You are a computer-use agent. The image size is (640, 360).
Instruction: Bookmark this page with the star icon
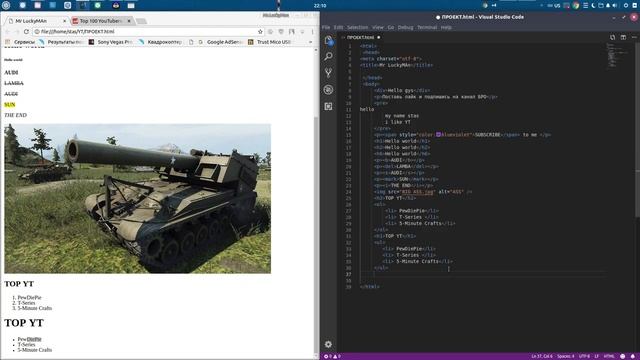(260, 31)
